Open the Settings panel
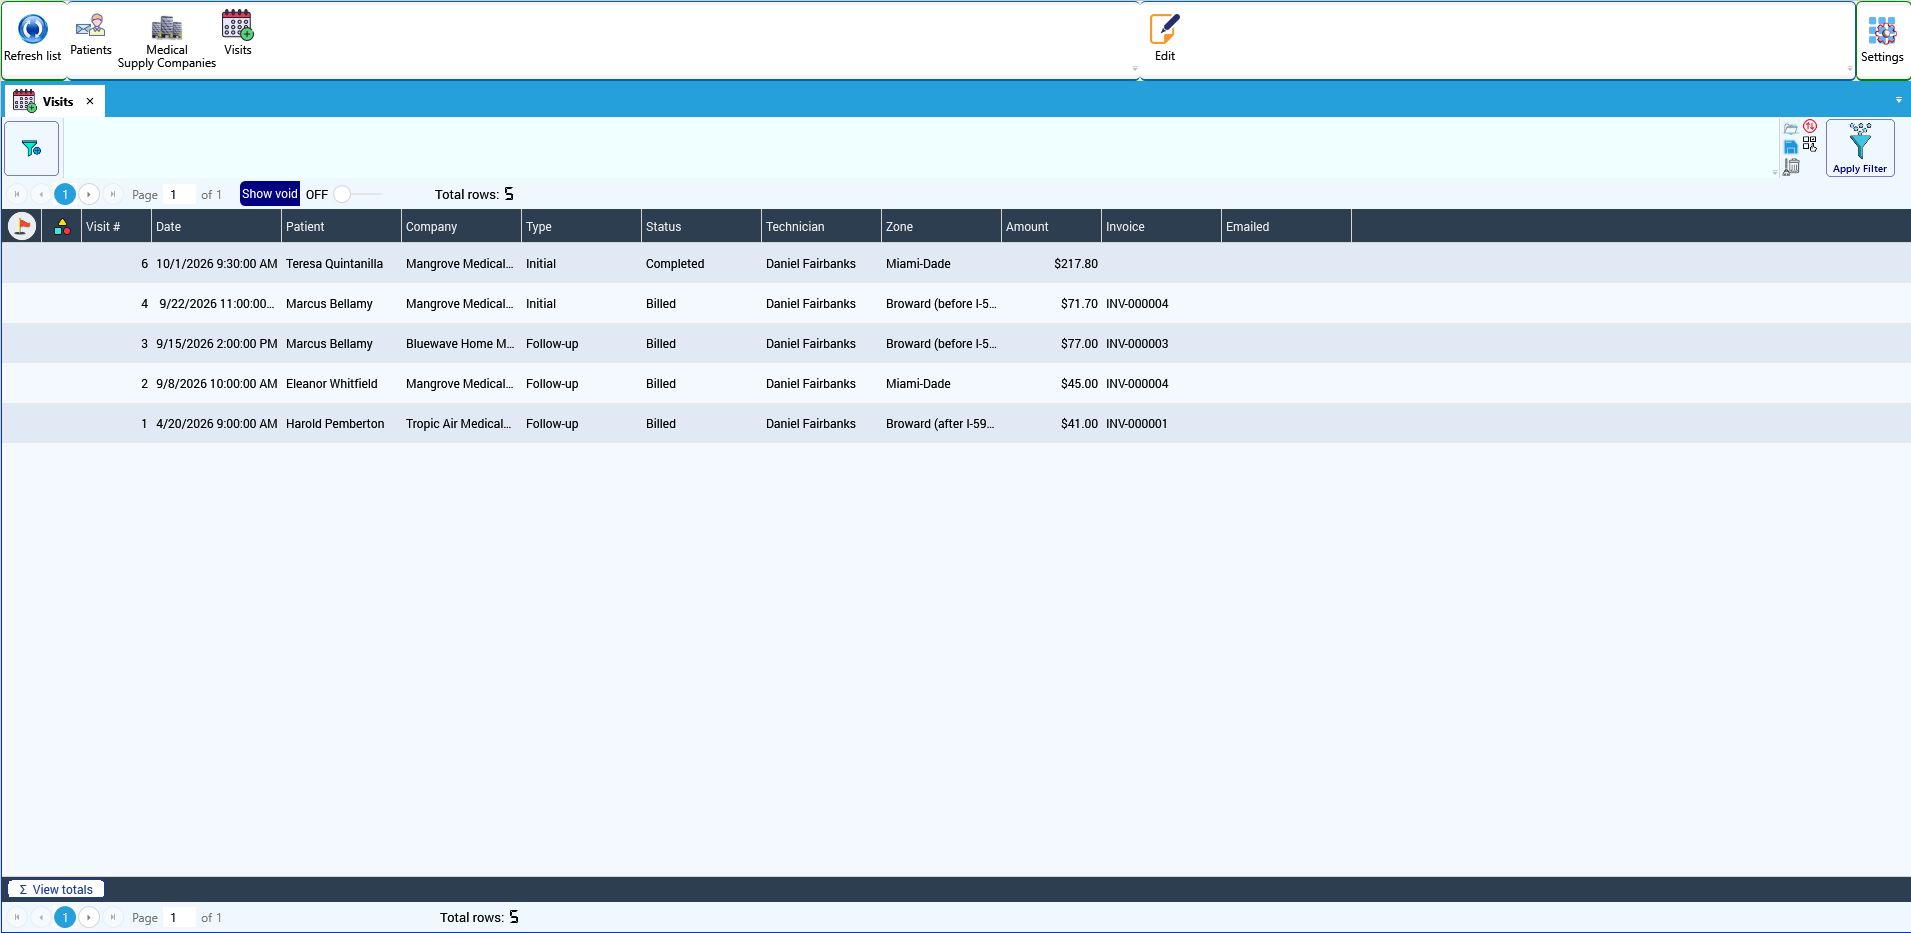The image size is (1911, 933). 1881,40
